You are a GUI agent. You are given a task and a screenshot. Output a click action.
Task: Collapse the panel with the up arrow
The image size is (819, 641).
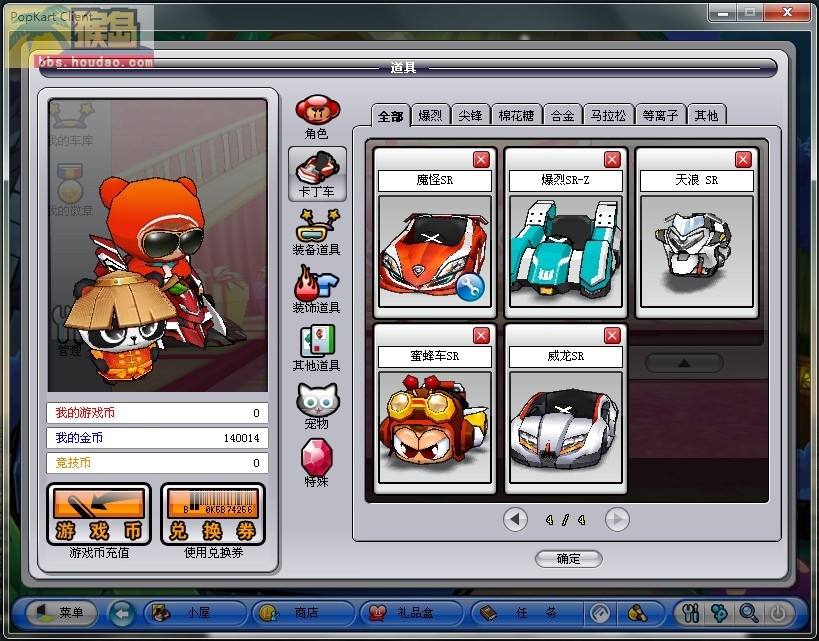(684, 363)
